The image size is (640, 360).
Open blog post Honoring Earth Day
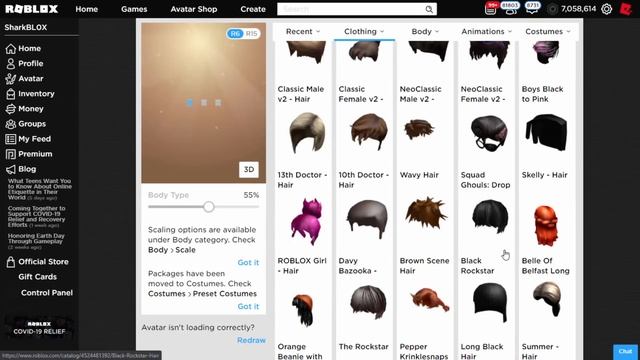36,241
